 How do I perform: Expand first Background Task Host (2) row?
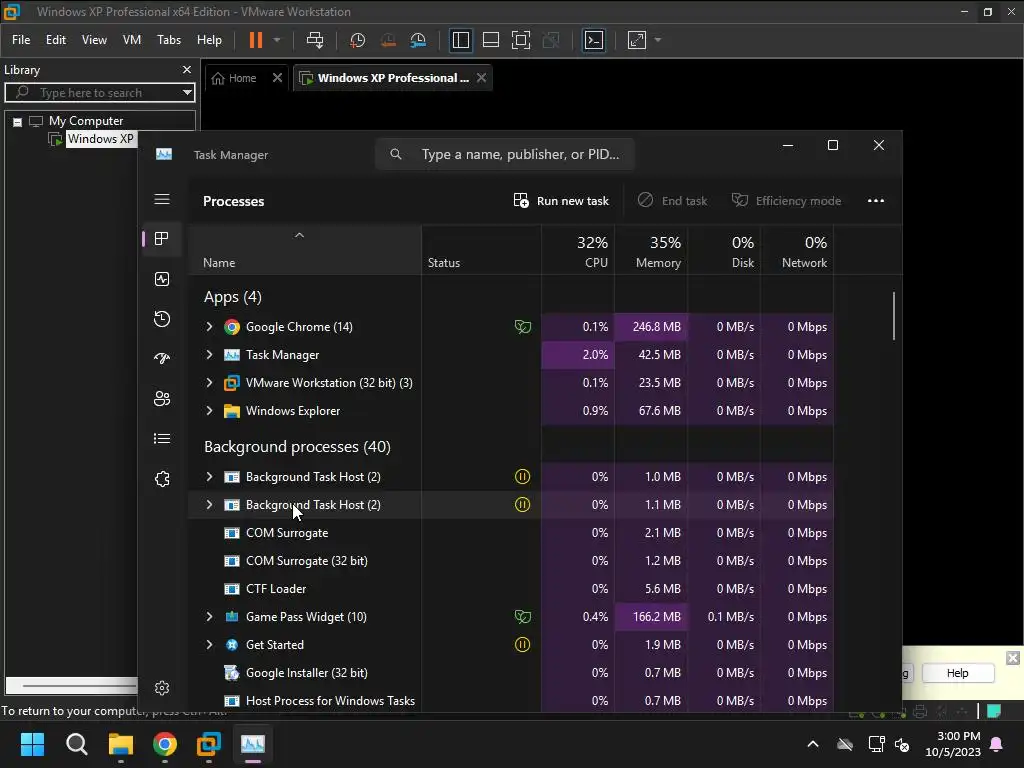click(209, 477)
